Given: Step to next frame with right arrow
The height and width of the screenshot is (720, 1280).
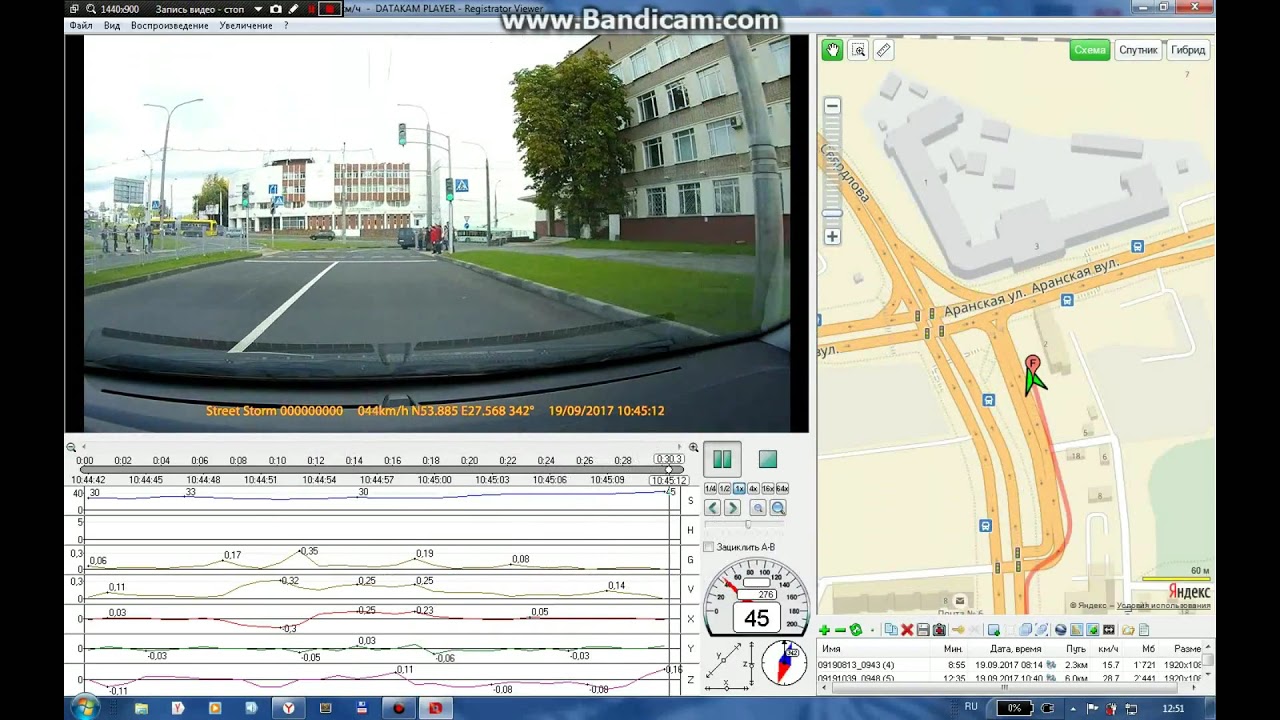Looking at the screenshot, I should [x=732, y=508].
